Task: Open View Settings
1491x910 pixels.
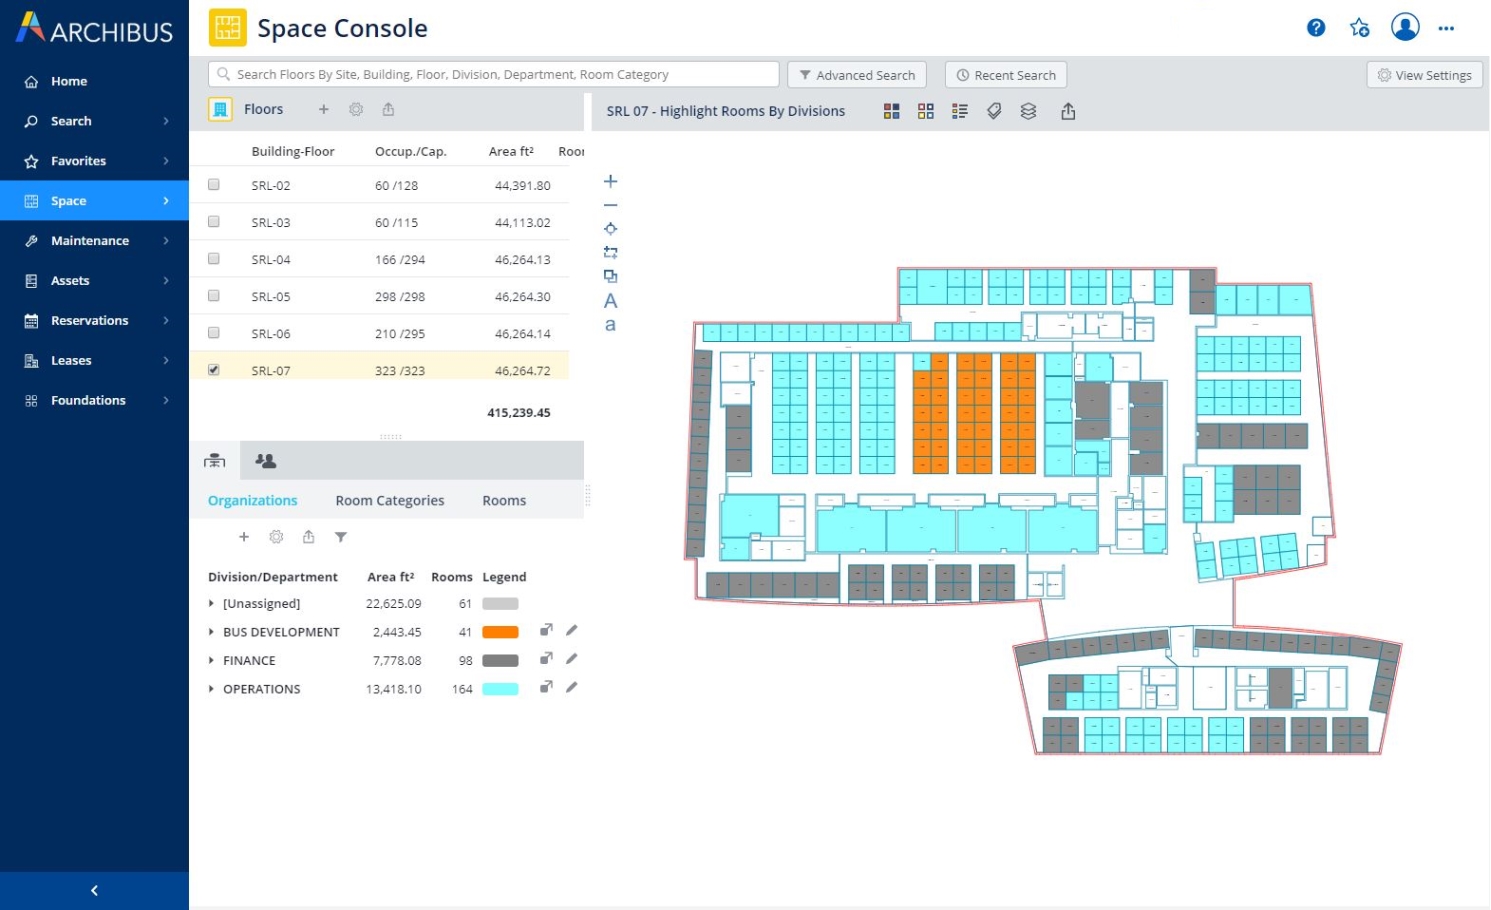Action: click(x=1424, y=75)
